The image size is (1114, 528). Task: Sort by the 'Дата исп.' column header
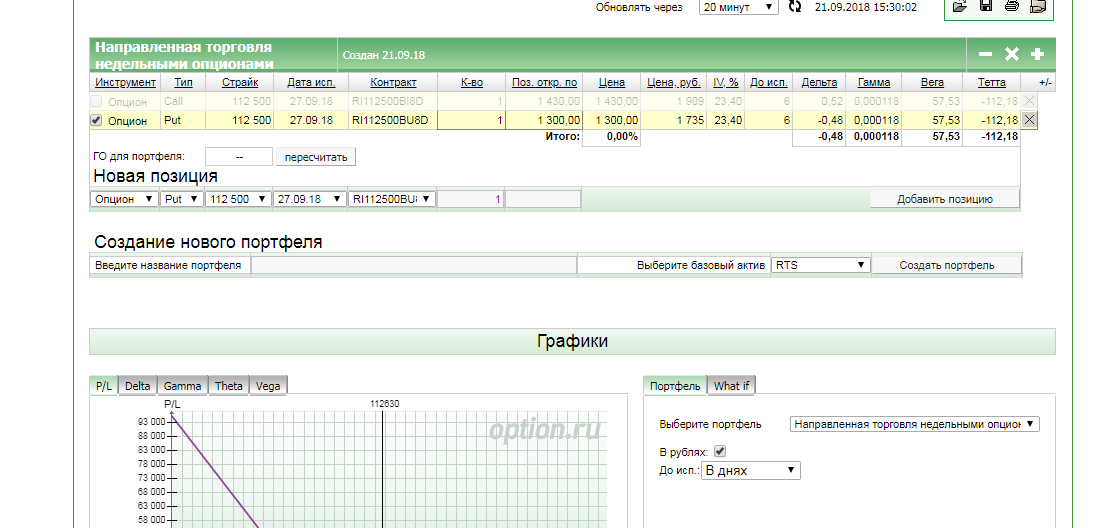[311, 83]
